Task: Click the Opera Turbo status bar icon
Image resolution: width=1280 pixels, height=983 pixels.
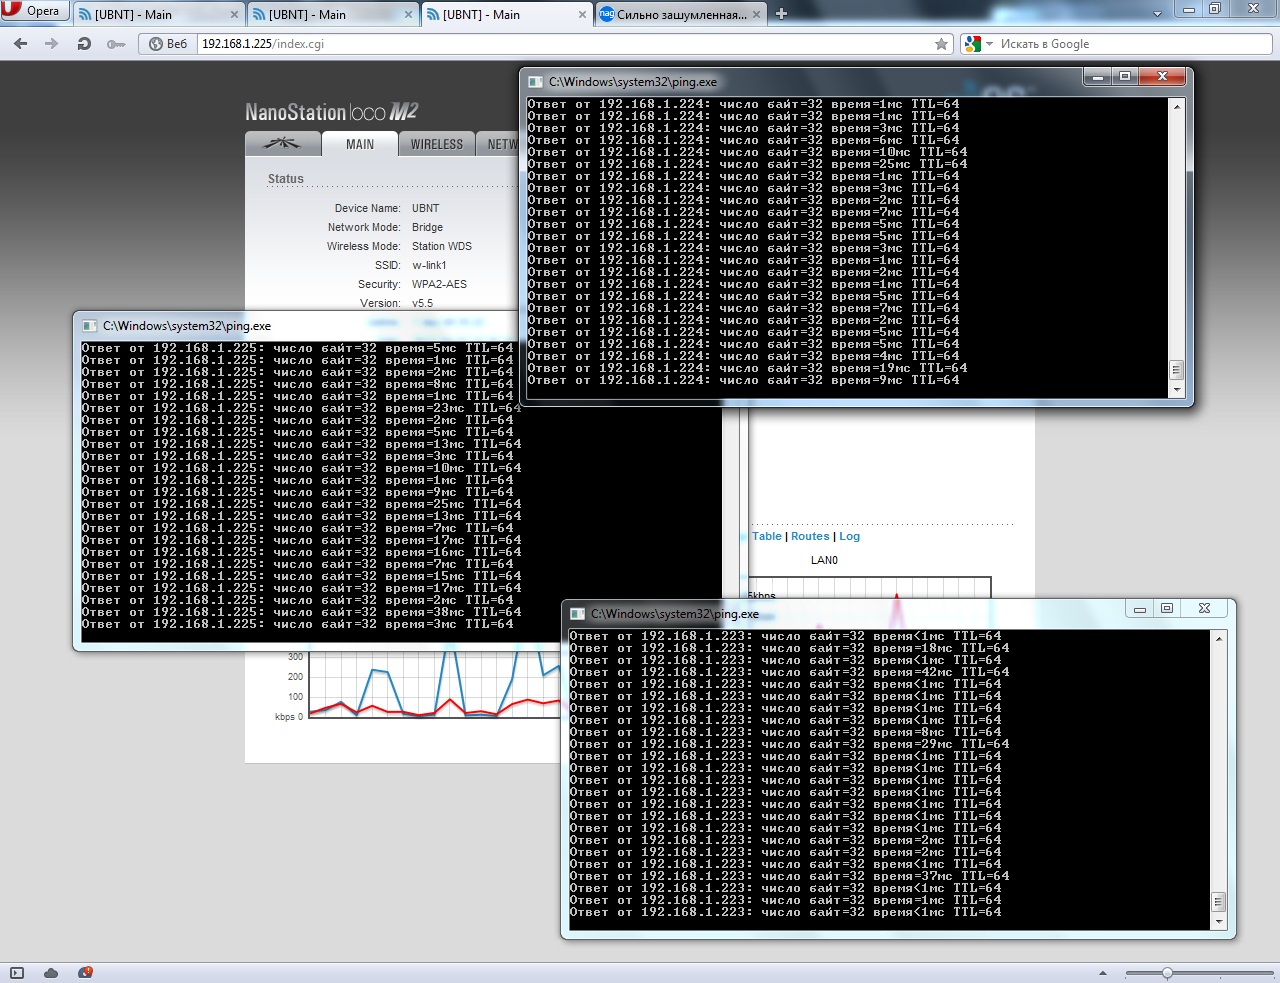Action: [85, 972]
